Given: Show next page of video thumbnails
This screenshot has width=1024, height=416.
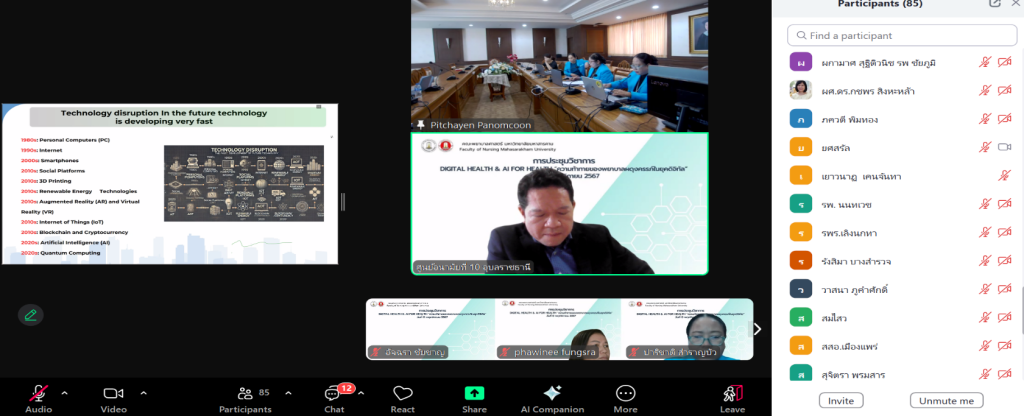Looking at the screenshot, I should [758, 329].
